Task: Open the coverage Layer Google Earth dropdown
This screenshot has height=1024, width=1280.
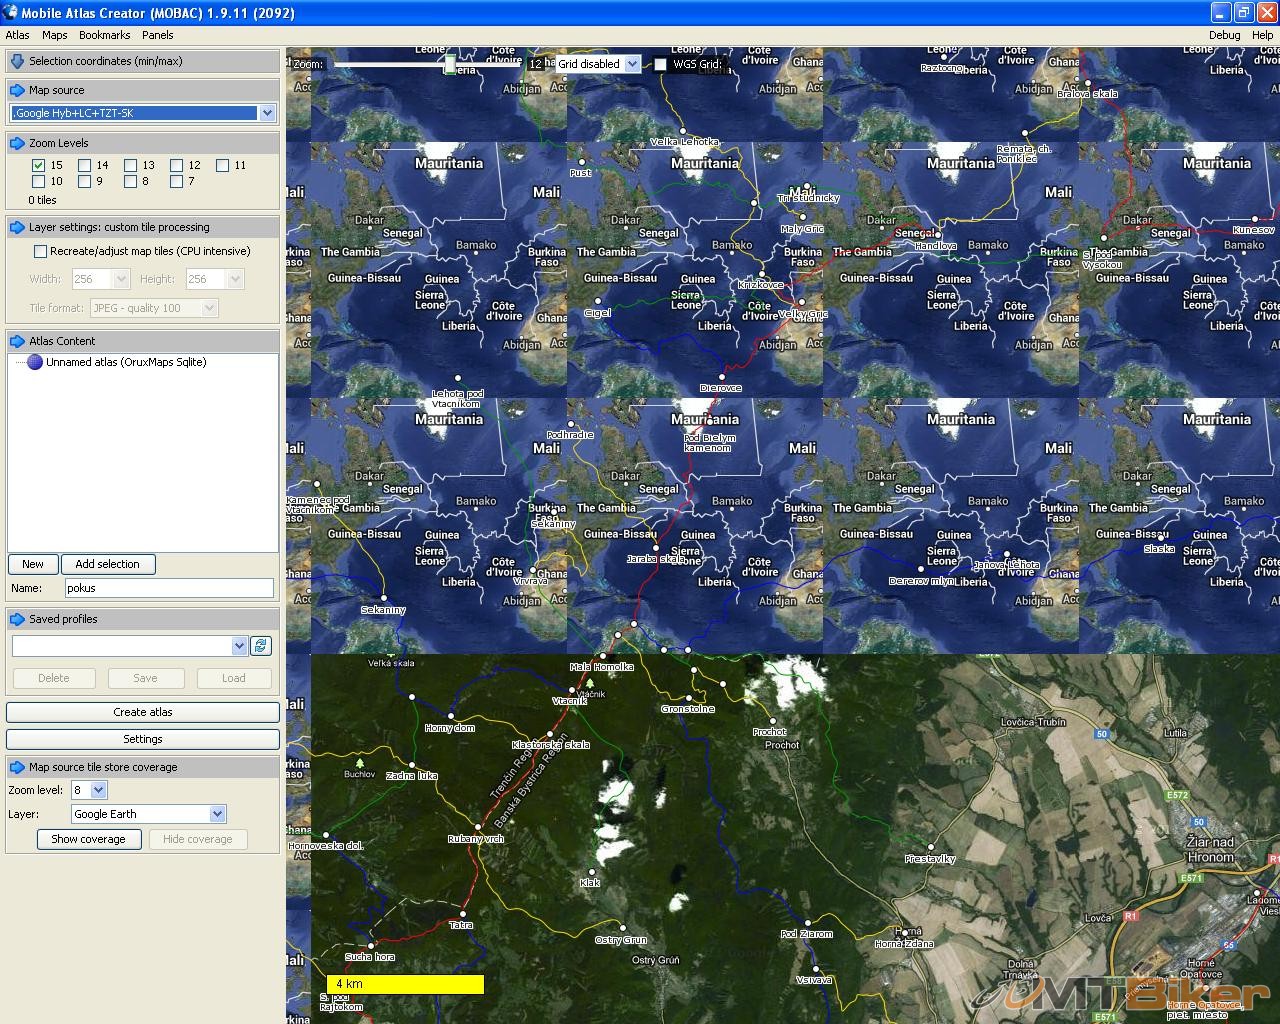Action: [x=217, y=814]
